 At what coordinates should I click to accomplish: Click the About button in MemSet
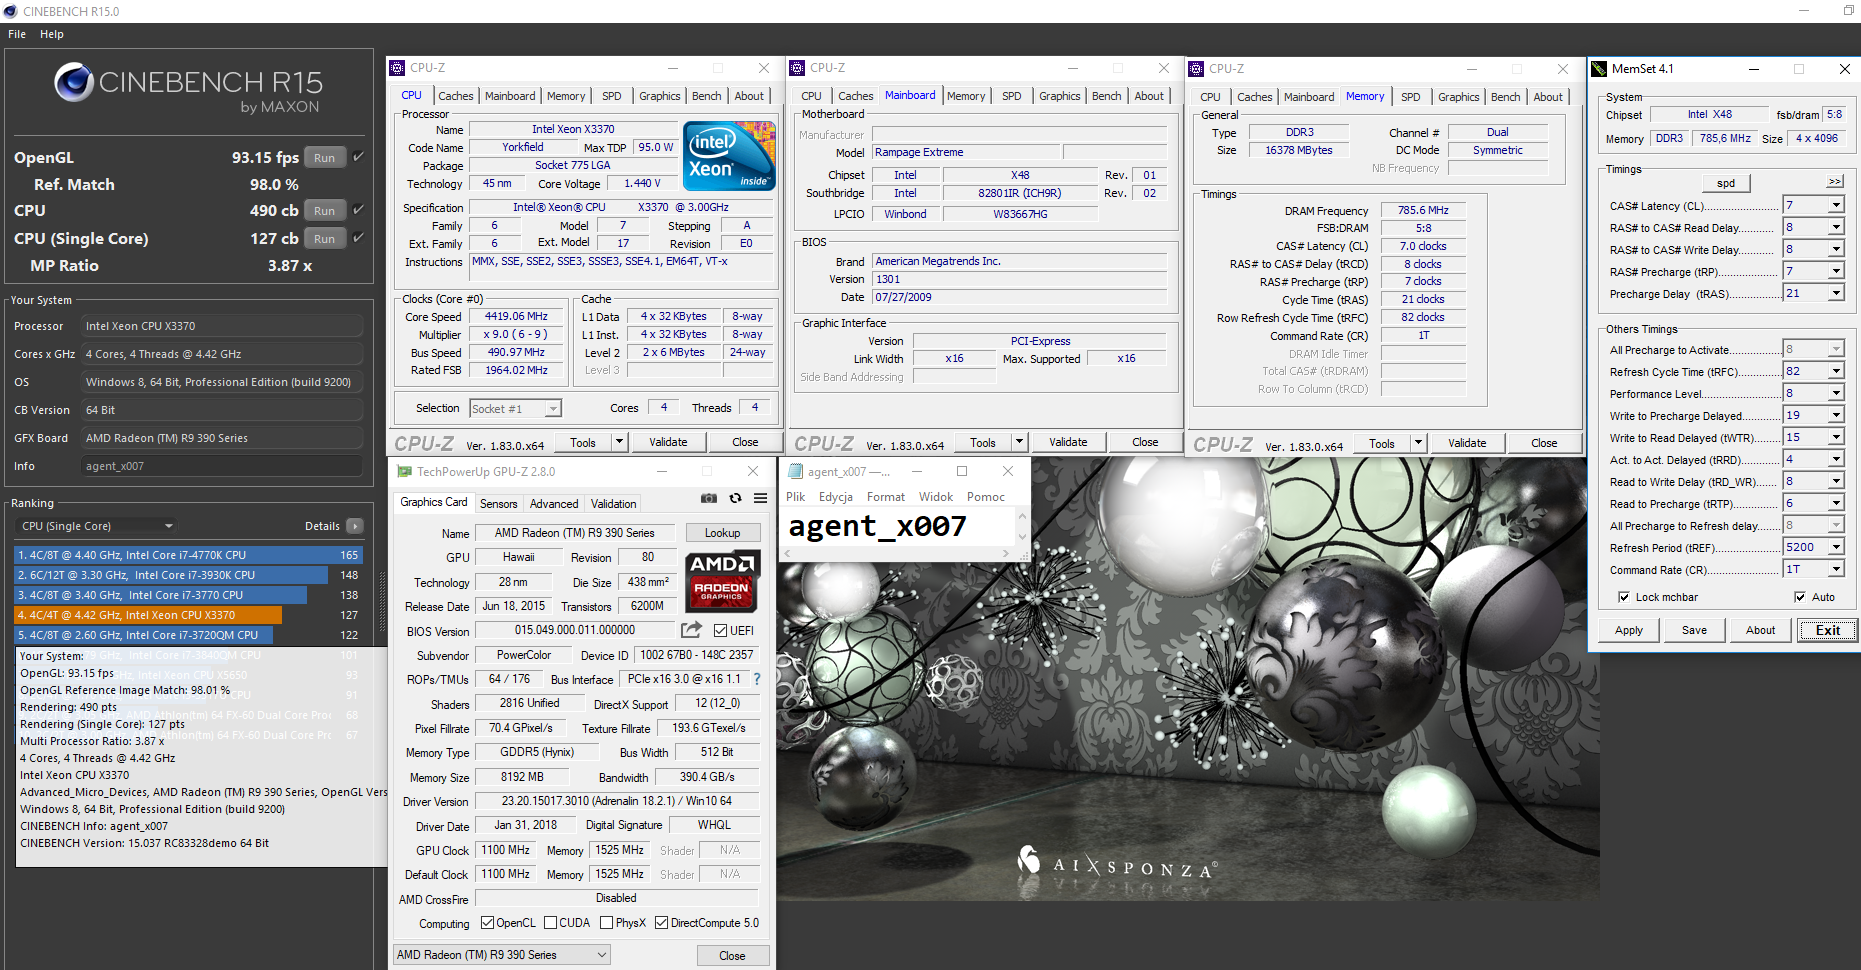pyautogui.click(x=1761, y=630)
